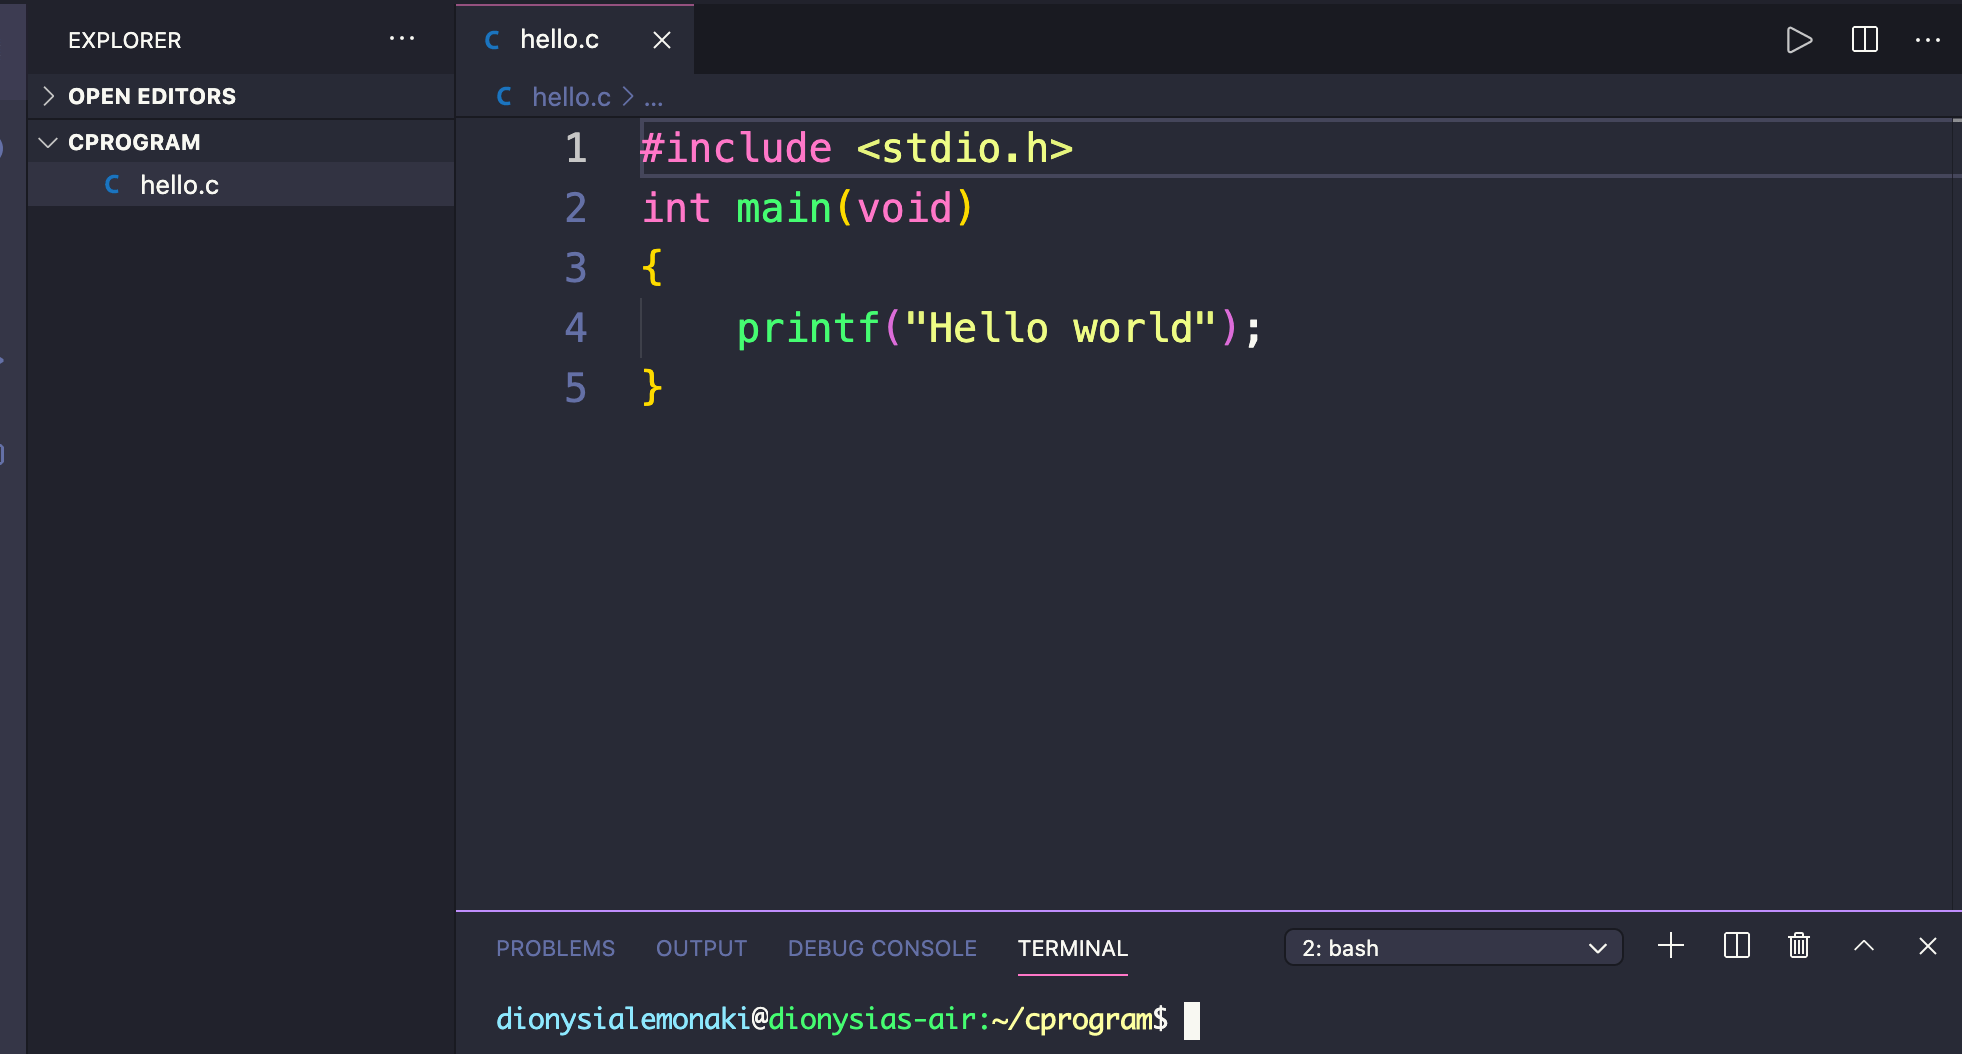The width and height of the screenshot is (1962, 1054).
Task: Switch to the PROBLEMS tab
Action: [555, 948]
